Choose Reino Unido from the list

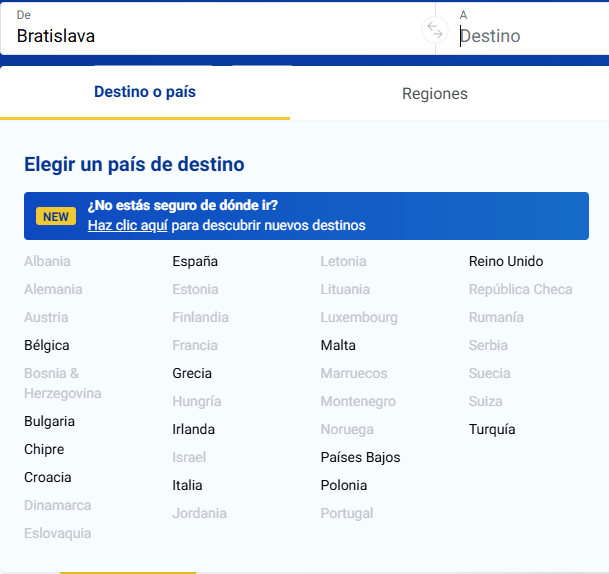pos(506,261)
